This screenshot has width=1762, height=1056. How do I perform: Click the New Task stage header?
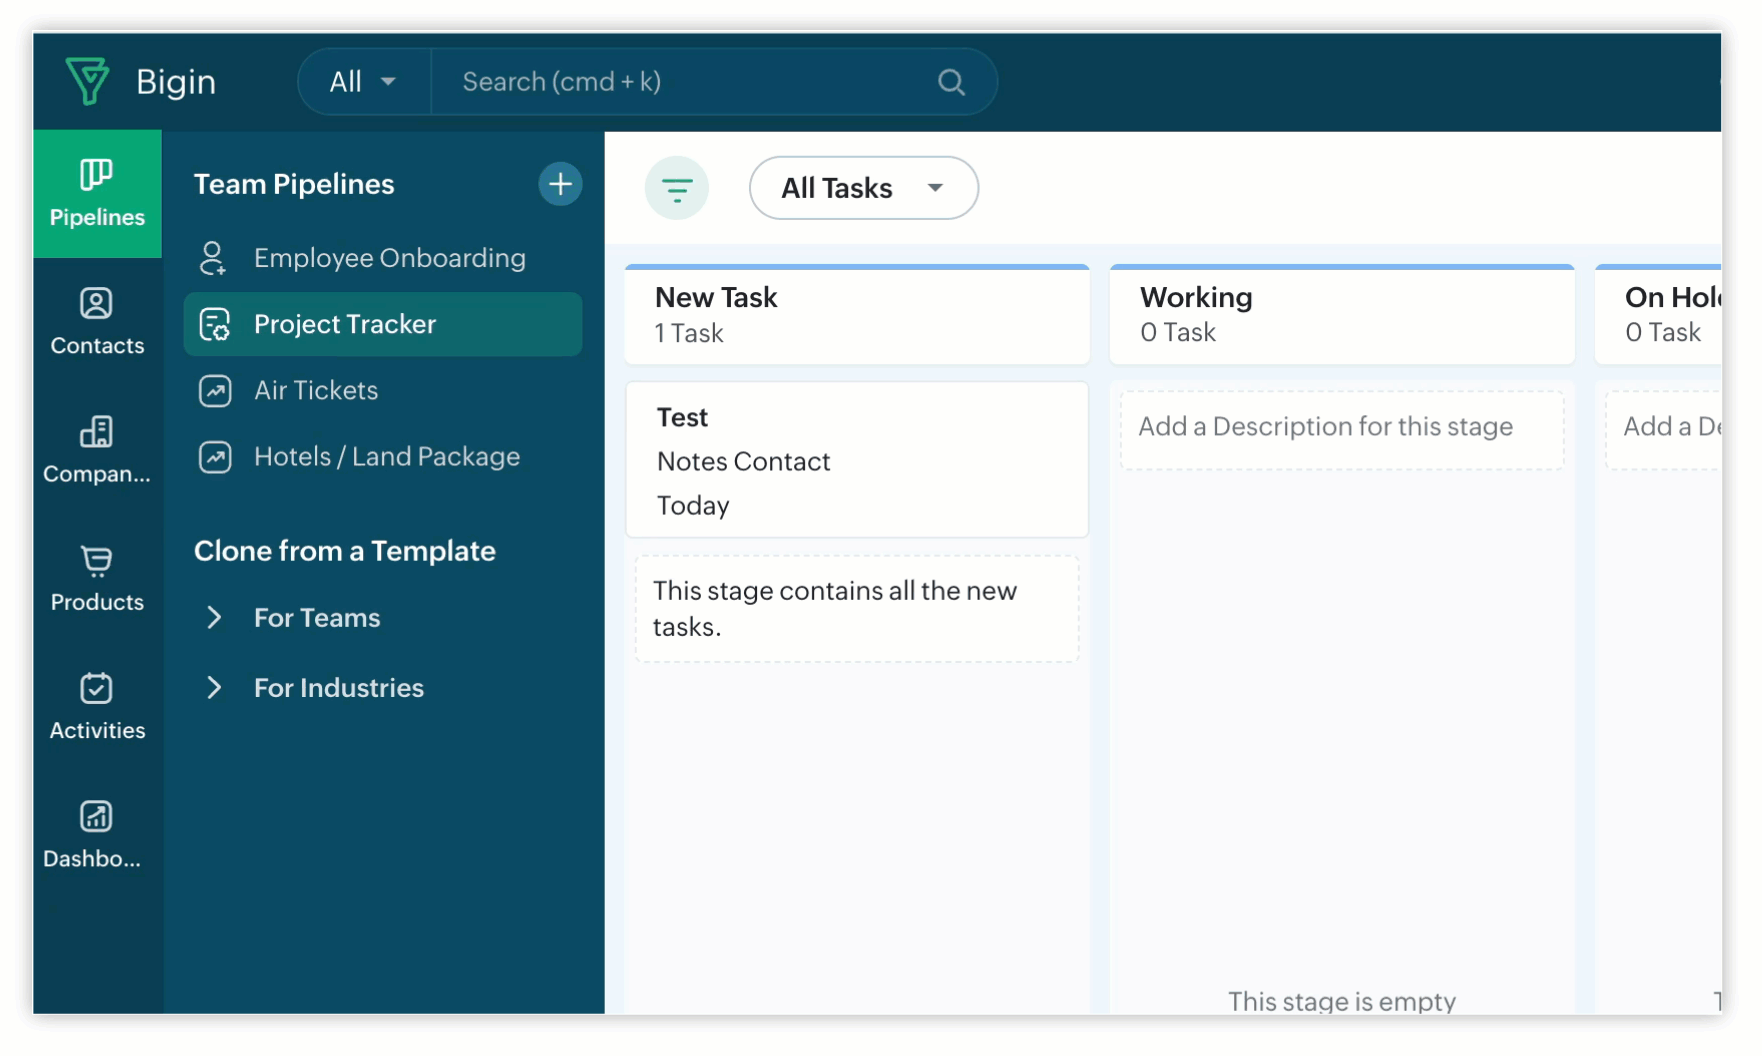pyautogui.click(x=857, y=315)
